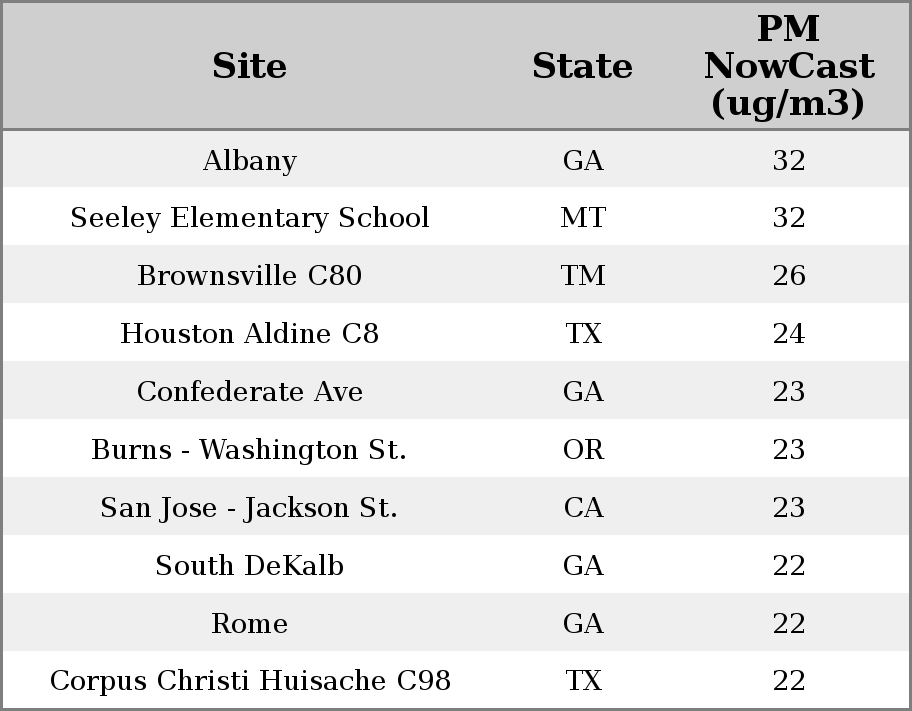912x711 pixels.
Task: Select the CA state cell
Action: click(x=583, y=508)
